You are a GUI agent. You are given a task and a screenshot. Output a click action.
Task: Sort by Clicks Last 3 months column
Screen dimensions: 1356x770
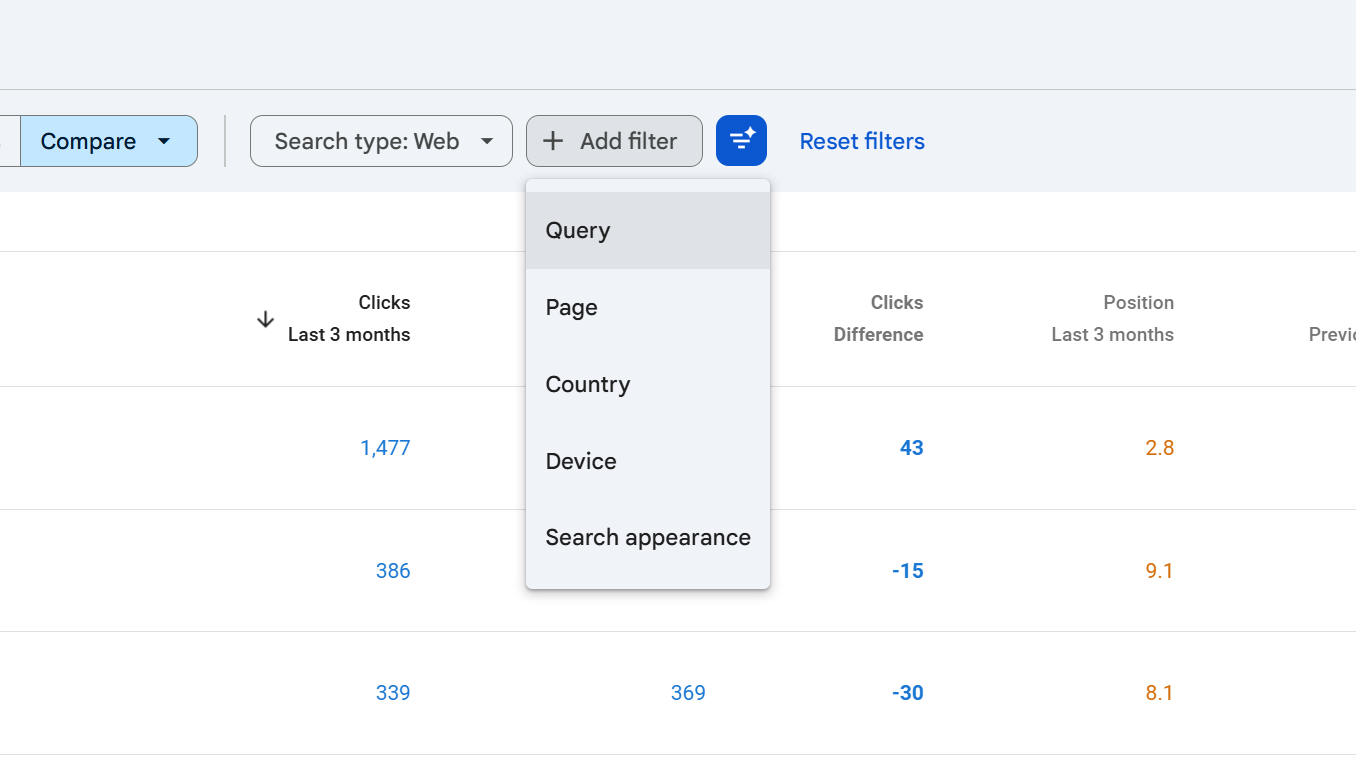pyautogui.click(x=349, y=318)
